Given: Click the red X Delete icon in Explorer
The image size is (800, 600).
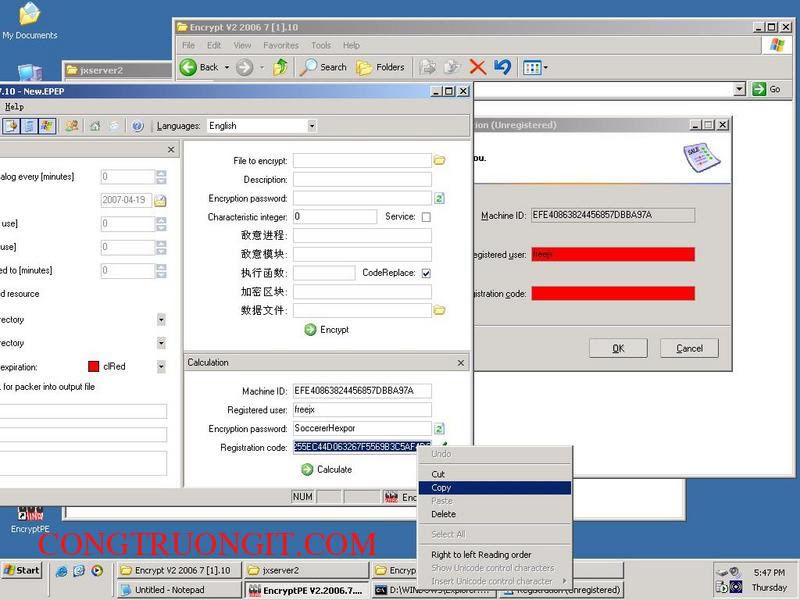Looking at the screenshot, I should pos(478,67).
